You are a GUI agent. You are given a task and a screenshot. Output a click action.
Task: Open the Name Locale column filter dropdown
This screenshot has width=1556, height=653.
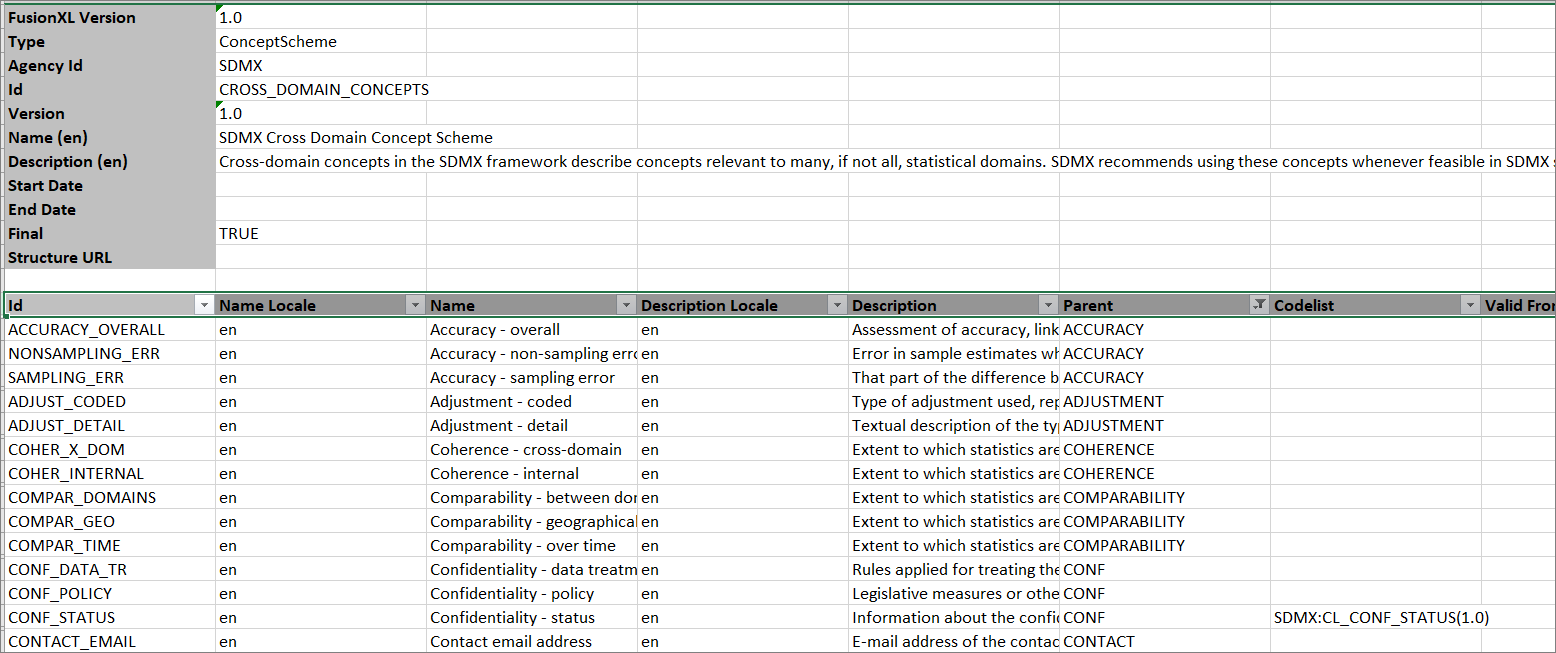(x=415, y=306)
